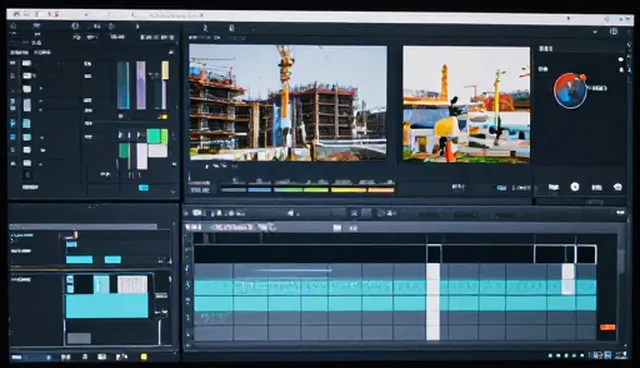Click the teal level meter bar
Image resolution: width=640 pixels, height=368 pixels.
tap(123, 85)
